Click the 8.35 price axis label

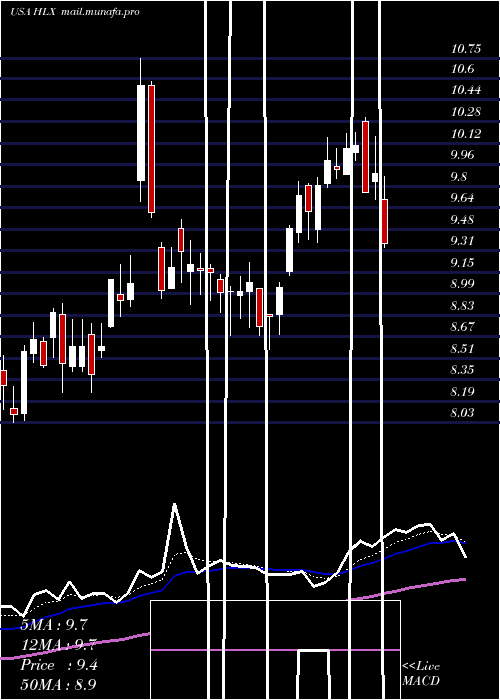coord(462,370)
